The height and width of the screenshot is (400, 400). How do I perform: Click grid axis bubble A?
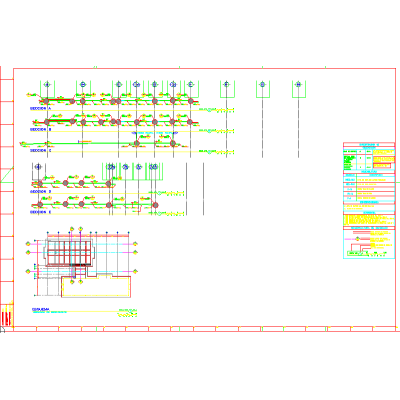[47, 85]
